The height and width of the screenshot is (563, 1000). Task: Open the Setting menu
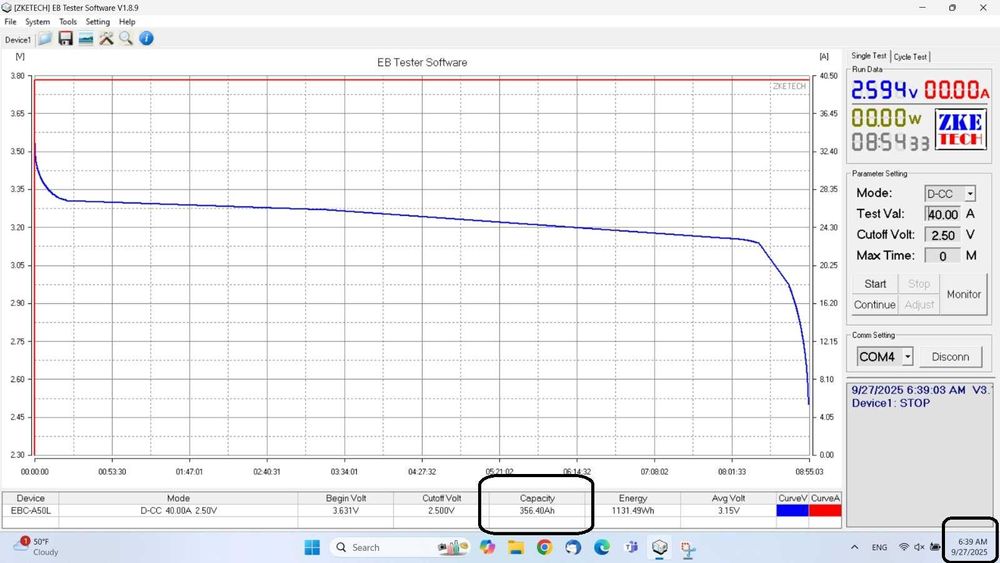pyautogui.click(x=98, y=22)
